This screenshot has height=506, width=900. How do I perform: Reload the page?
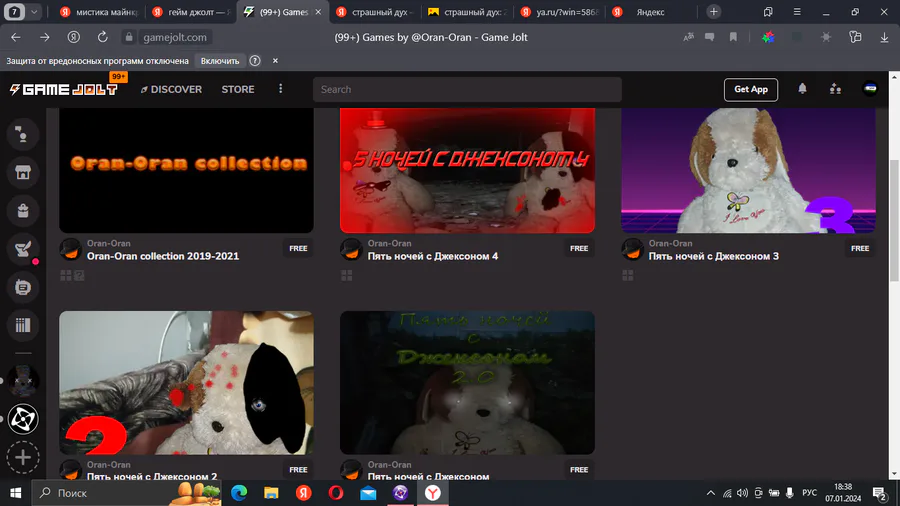pyautogui.click(x=103, y=37)
